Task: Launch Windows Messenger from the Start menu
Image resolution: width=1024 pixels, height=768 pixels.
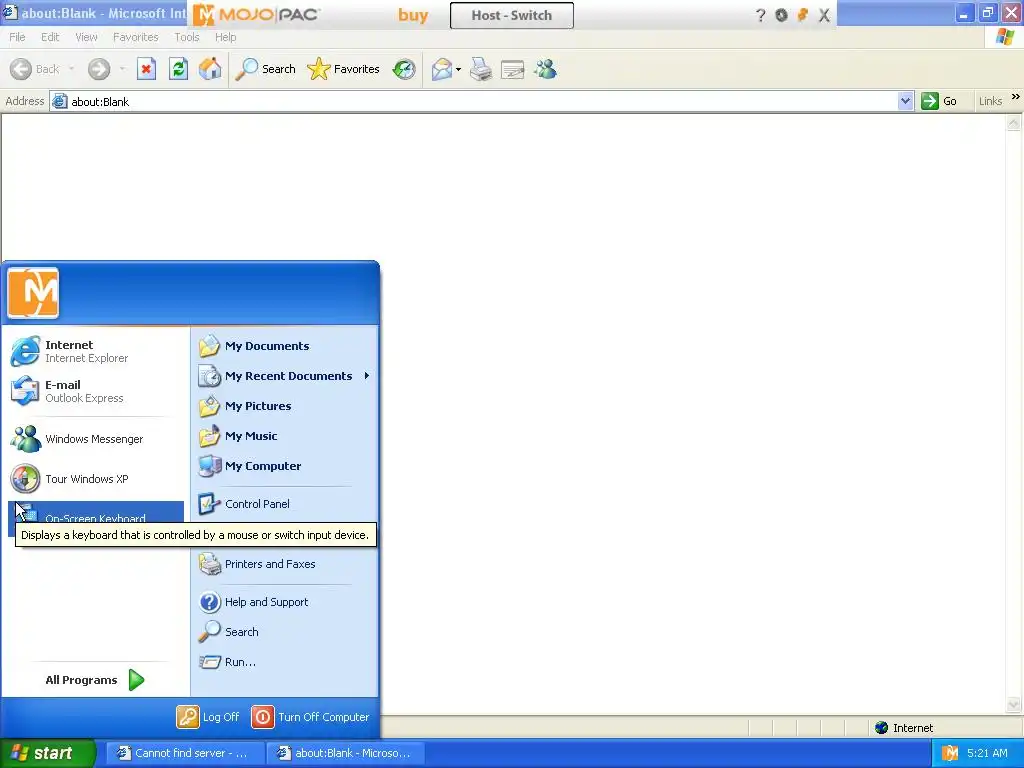Action: (x=95, y=439)
